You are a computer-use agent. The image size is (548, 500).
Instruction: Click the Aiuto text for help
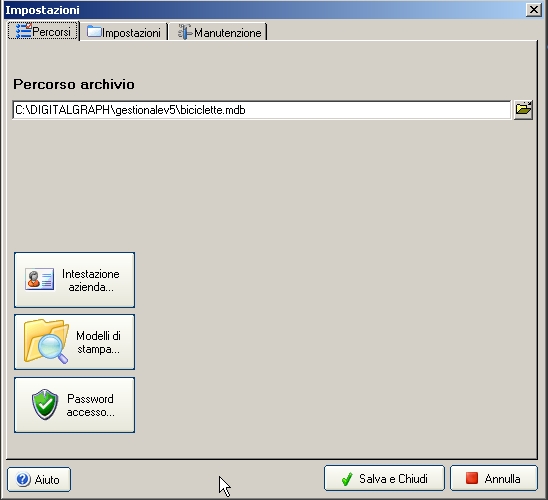(x=47, y=480)
